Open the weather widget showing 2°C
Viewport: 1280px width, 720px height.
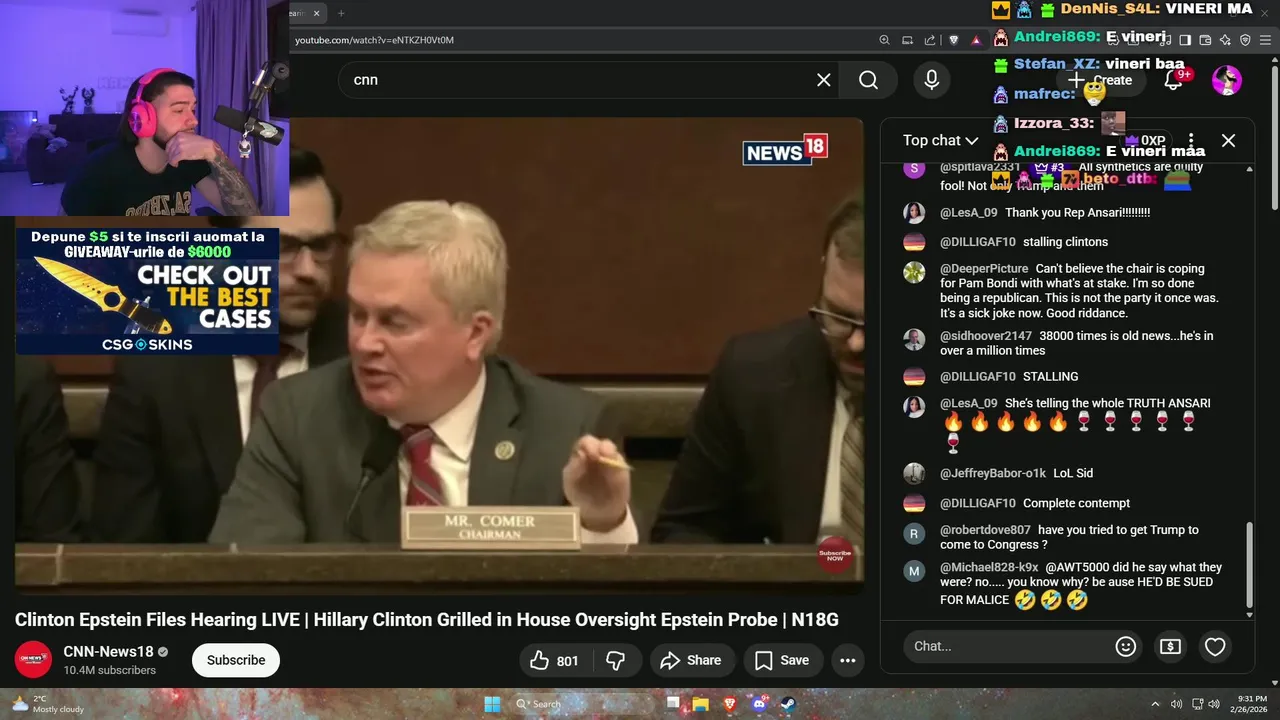click(48, 704)
